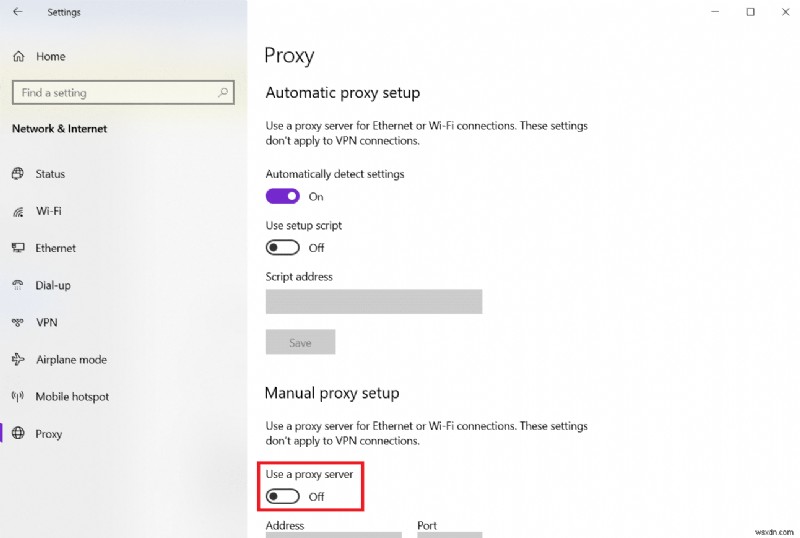Click the Script address field
Image resolution: width=800 pixels, height=538 pixels.
pos(373,301)
